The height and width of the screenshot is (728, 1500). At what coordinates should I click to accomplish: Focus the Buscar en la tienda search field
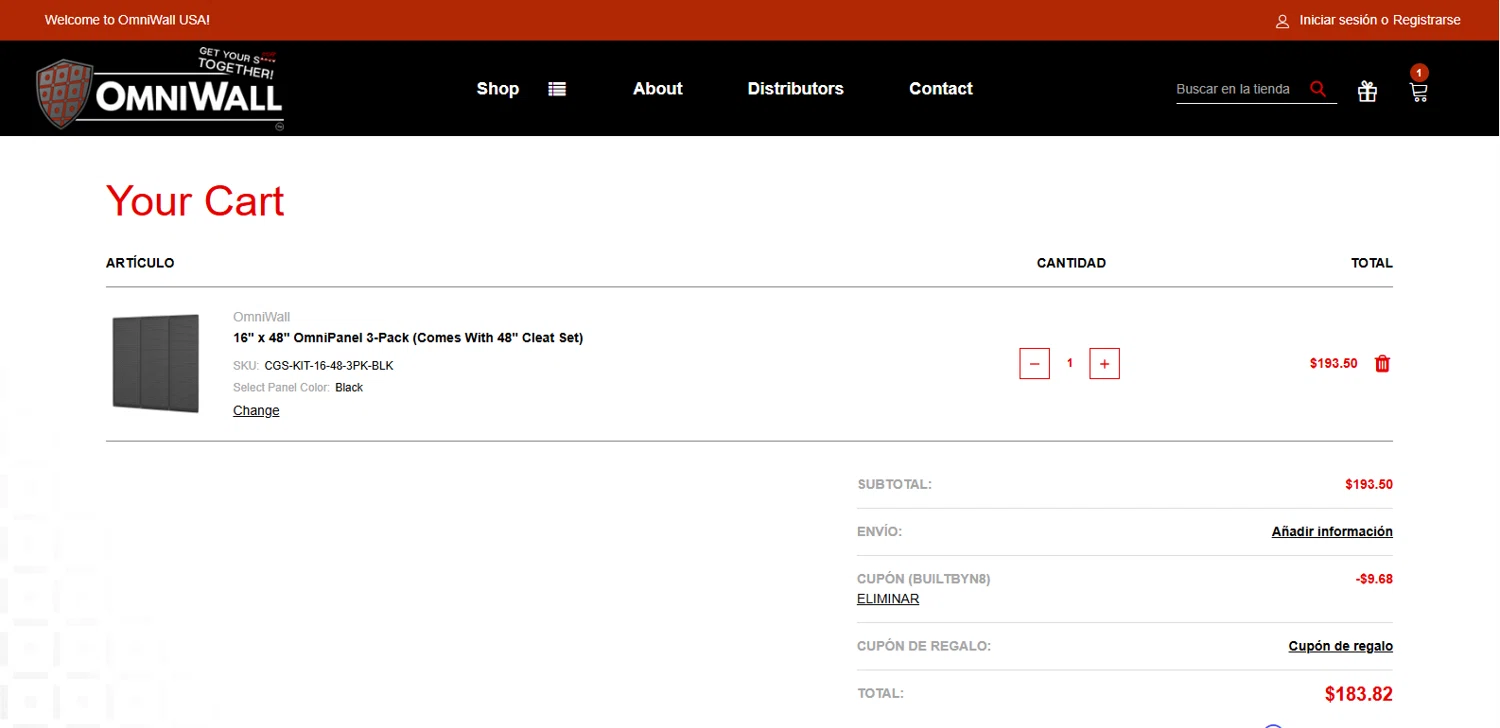pyautogui.click(x=1240, y=89)
